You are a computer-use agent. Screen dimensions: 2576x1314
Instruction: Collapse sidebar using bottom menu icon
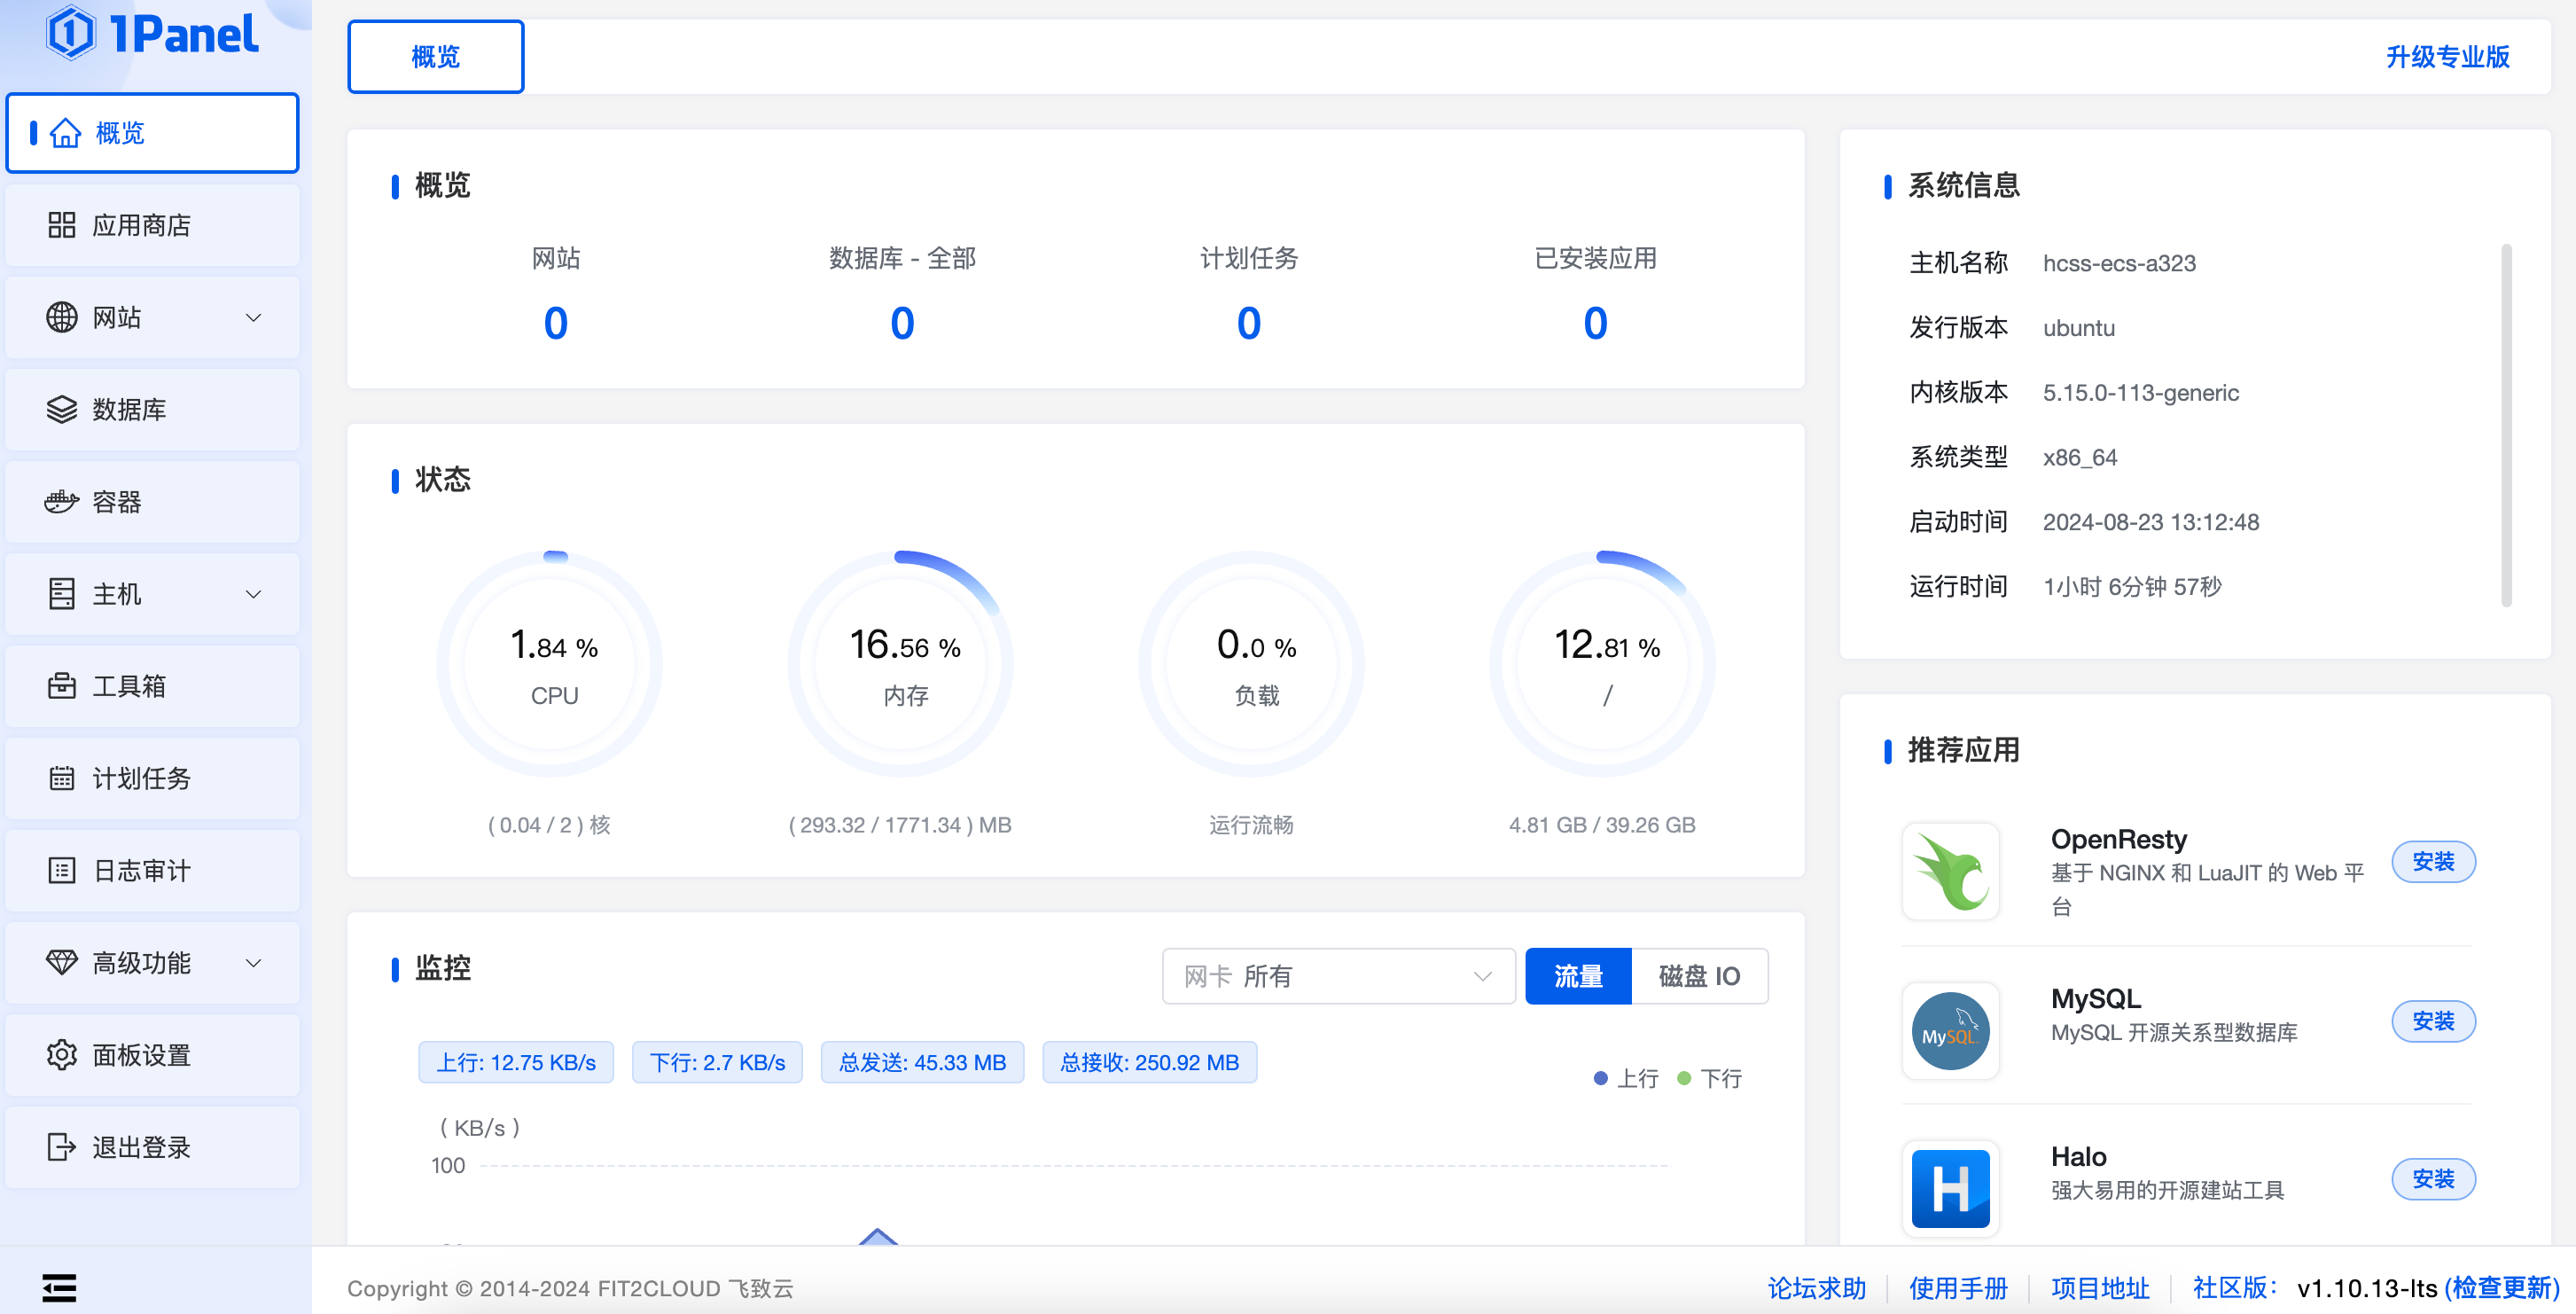(59, 1288)
